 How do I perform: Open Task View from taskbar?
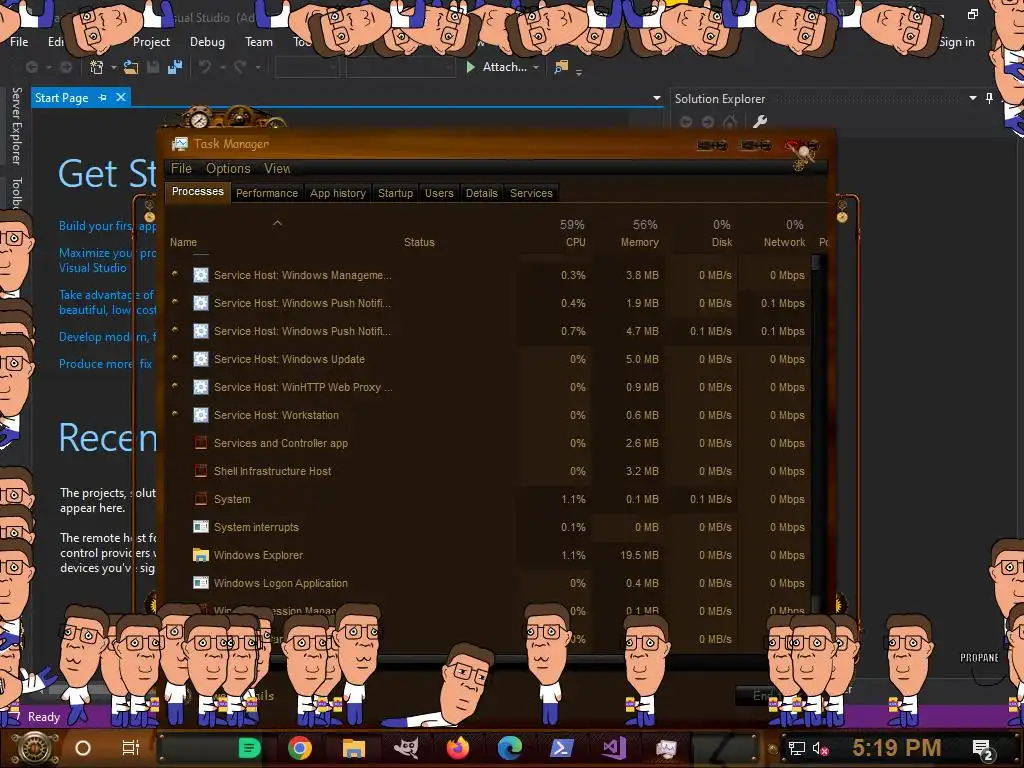(131, 748)
